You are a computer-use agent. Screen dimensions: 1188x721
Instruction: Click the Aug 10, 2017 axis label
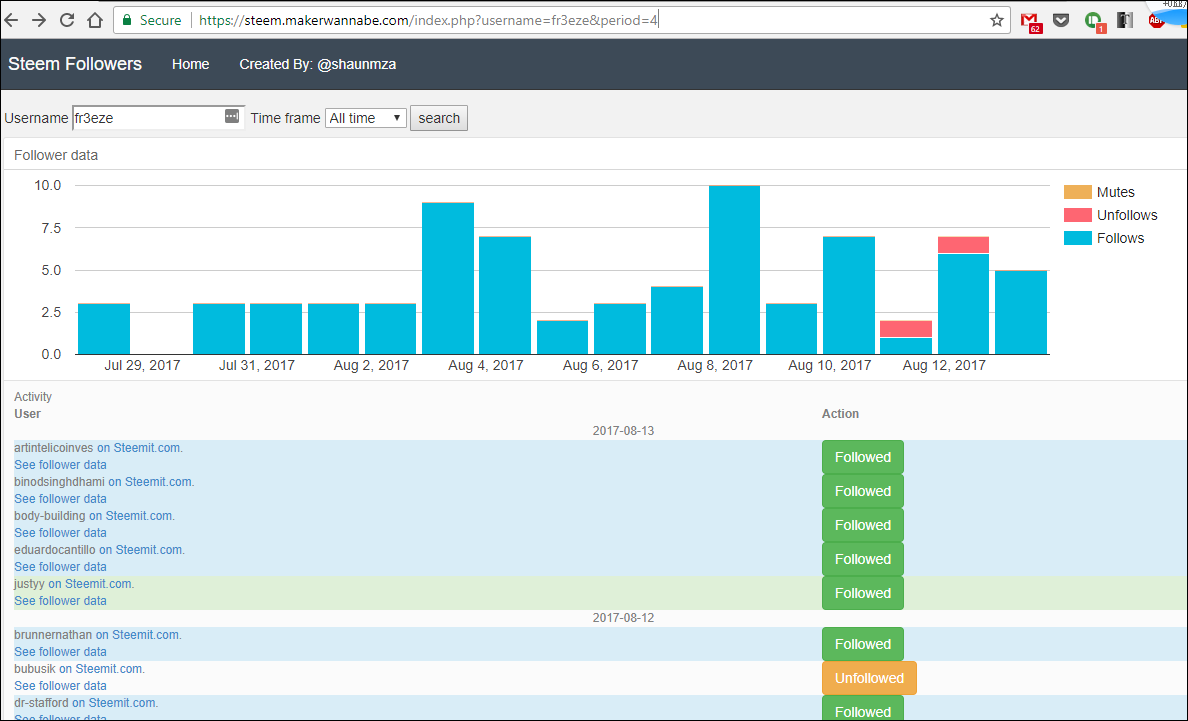[x=830, y=366]
